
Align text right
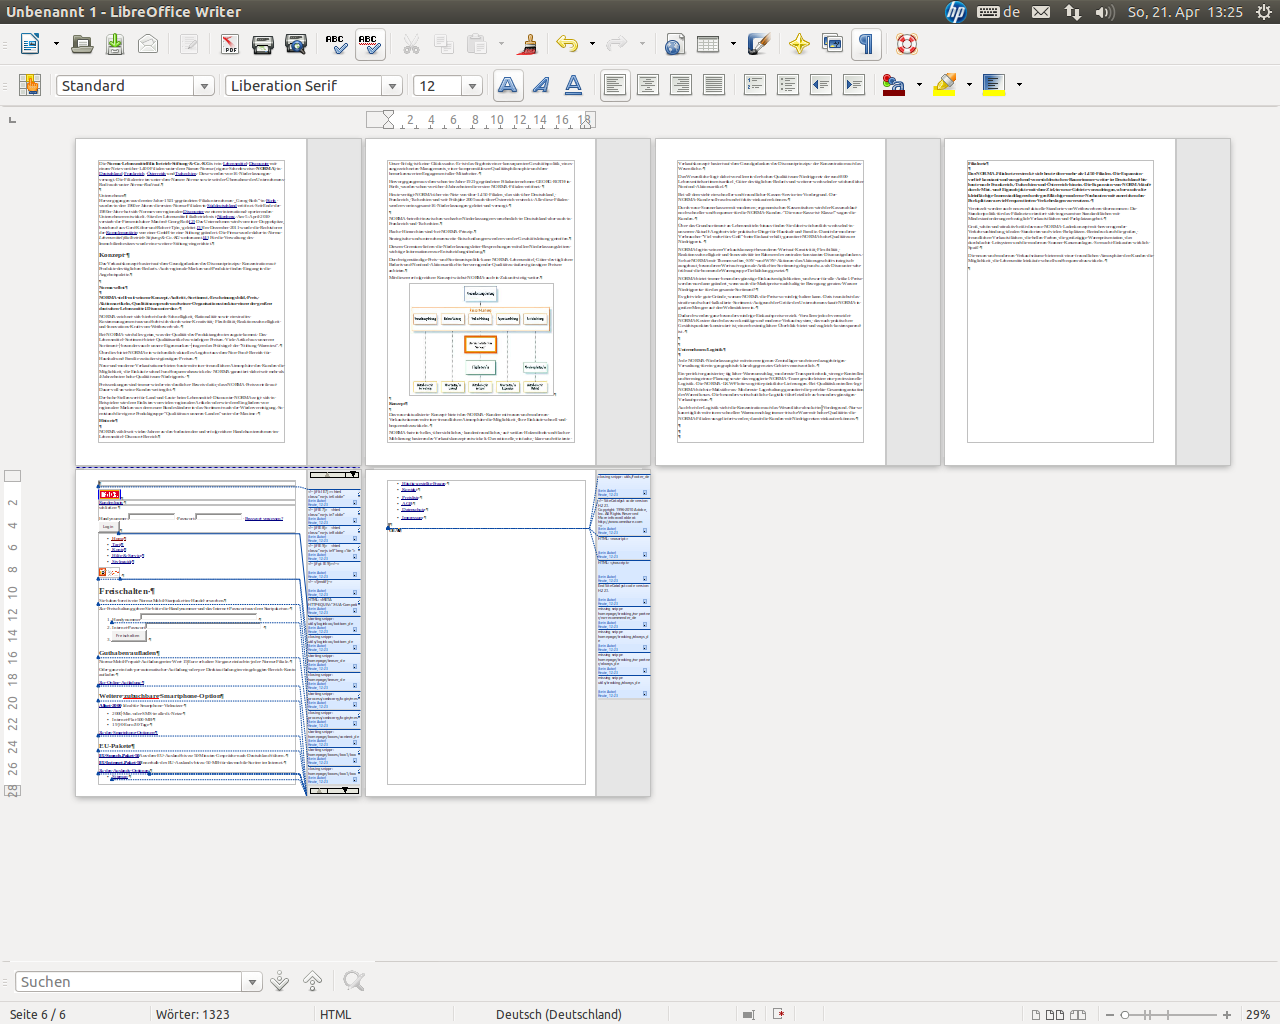(681, 86)
